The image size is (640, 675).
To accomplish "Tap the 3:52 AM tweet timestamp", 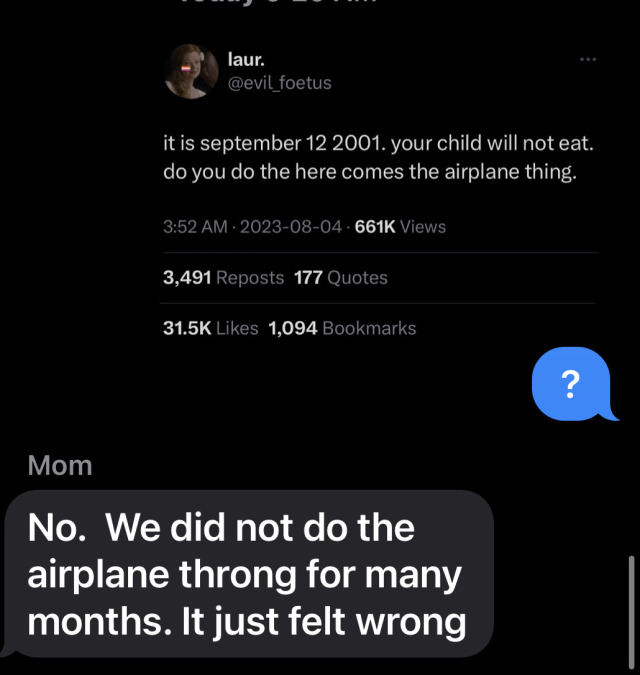I will point(197,227).
